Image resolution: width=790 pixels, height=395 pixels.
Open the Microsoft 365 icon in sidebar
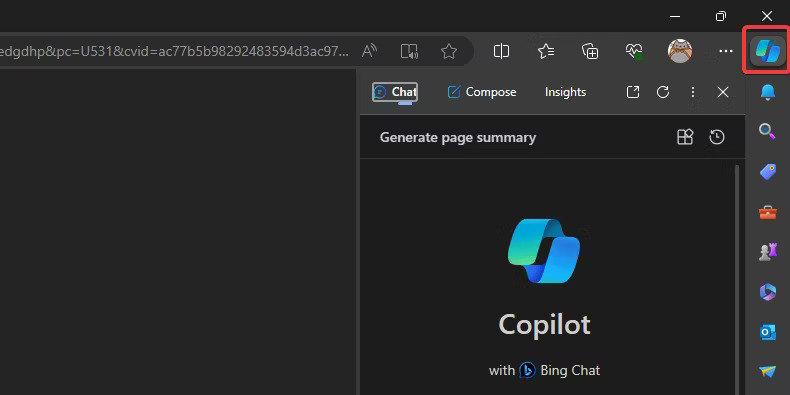[767, 292]
